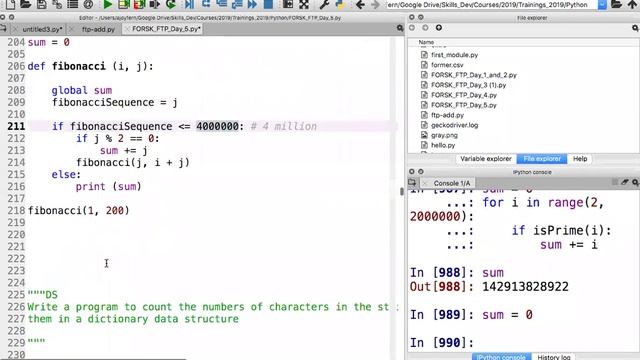
Task: Open the Help pane tab
Action: pos(580,159)
